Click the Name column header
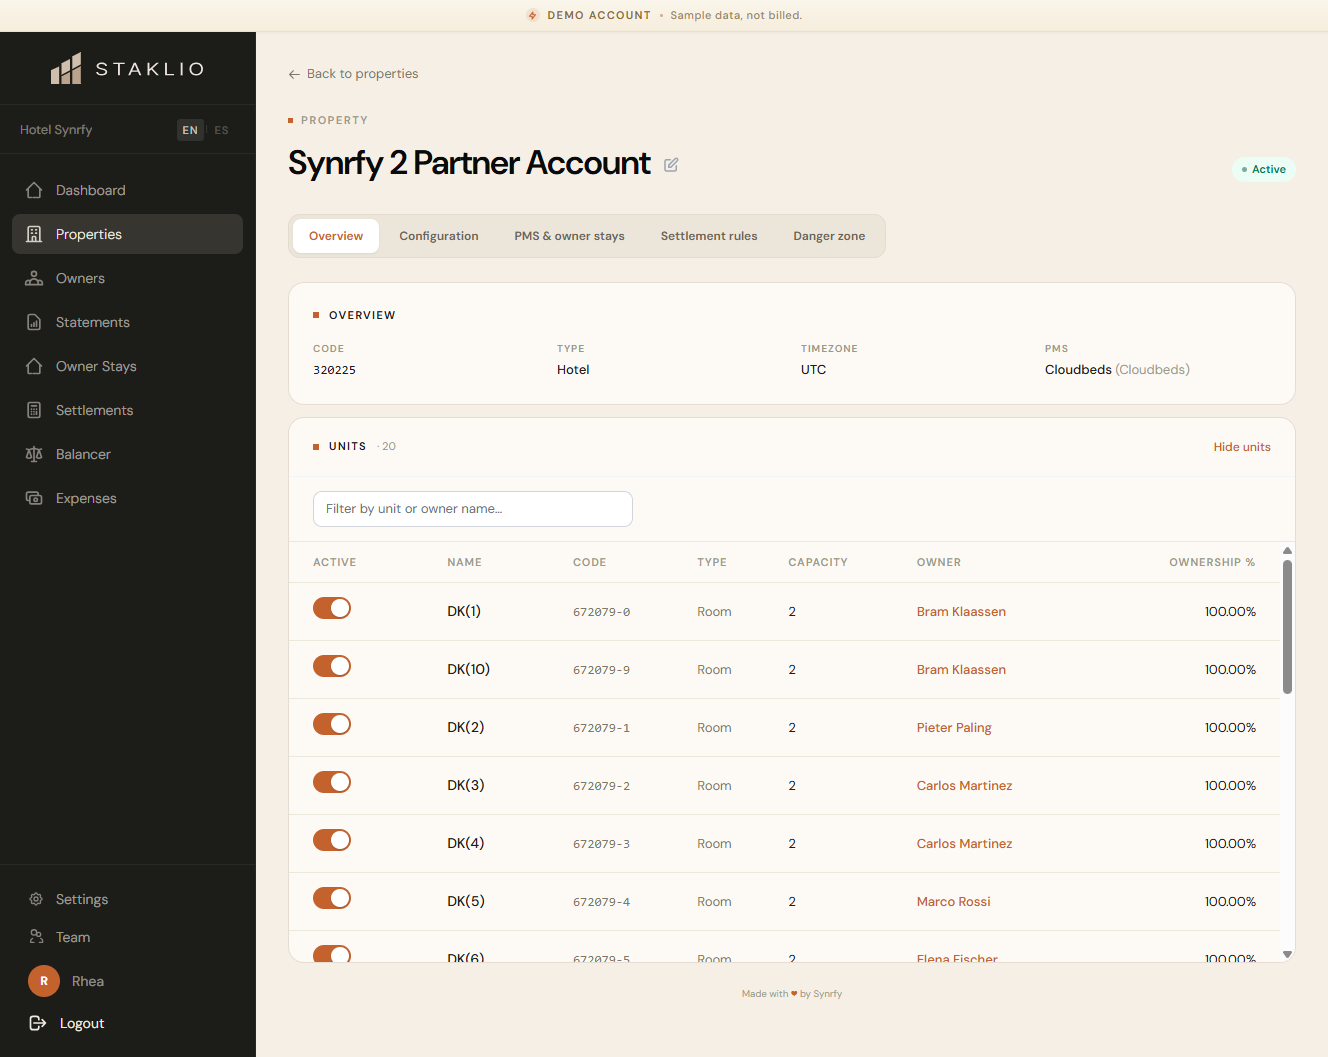The width and height of the screenshot is (1328, 1057). pyautogui.click(x=464, y=562)
